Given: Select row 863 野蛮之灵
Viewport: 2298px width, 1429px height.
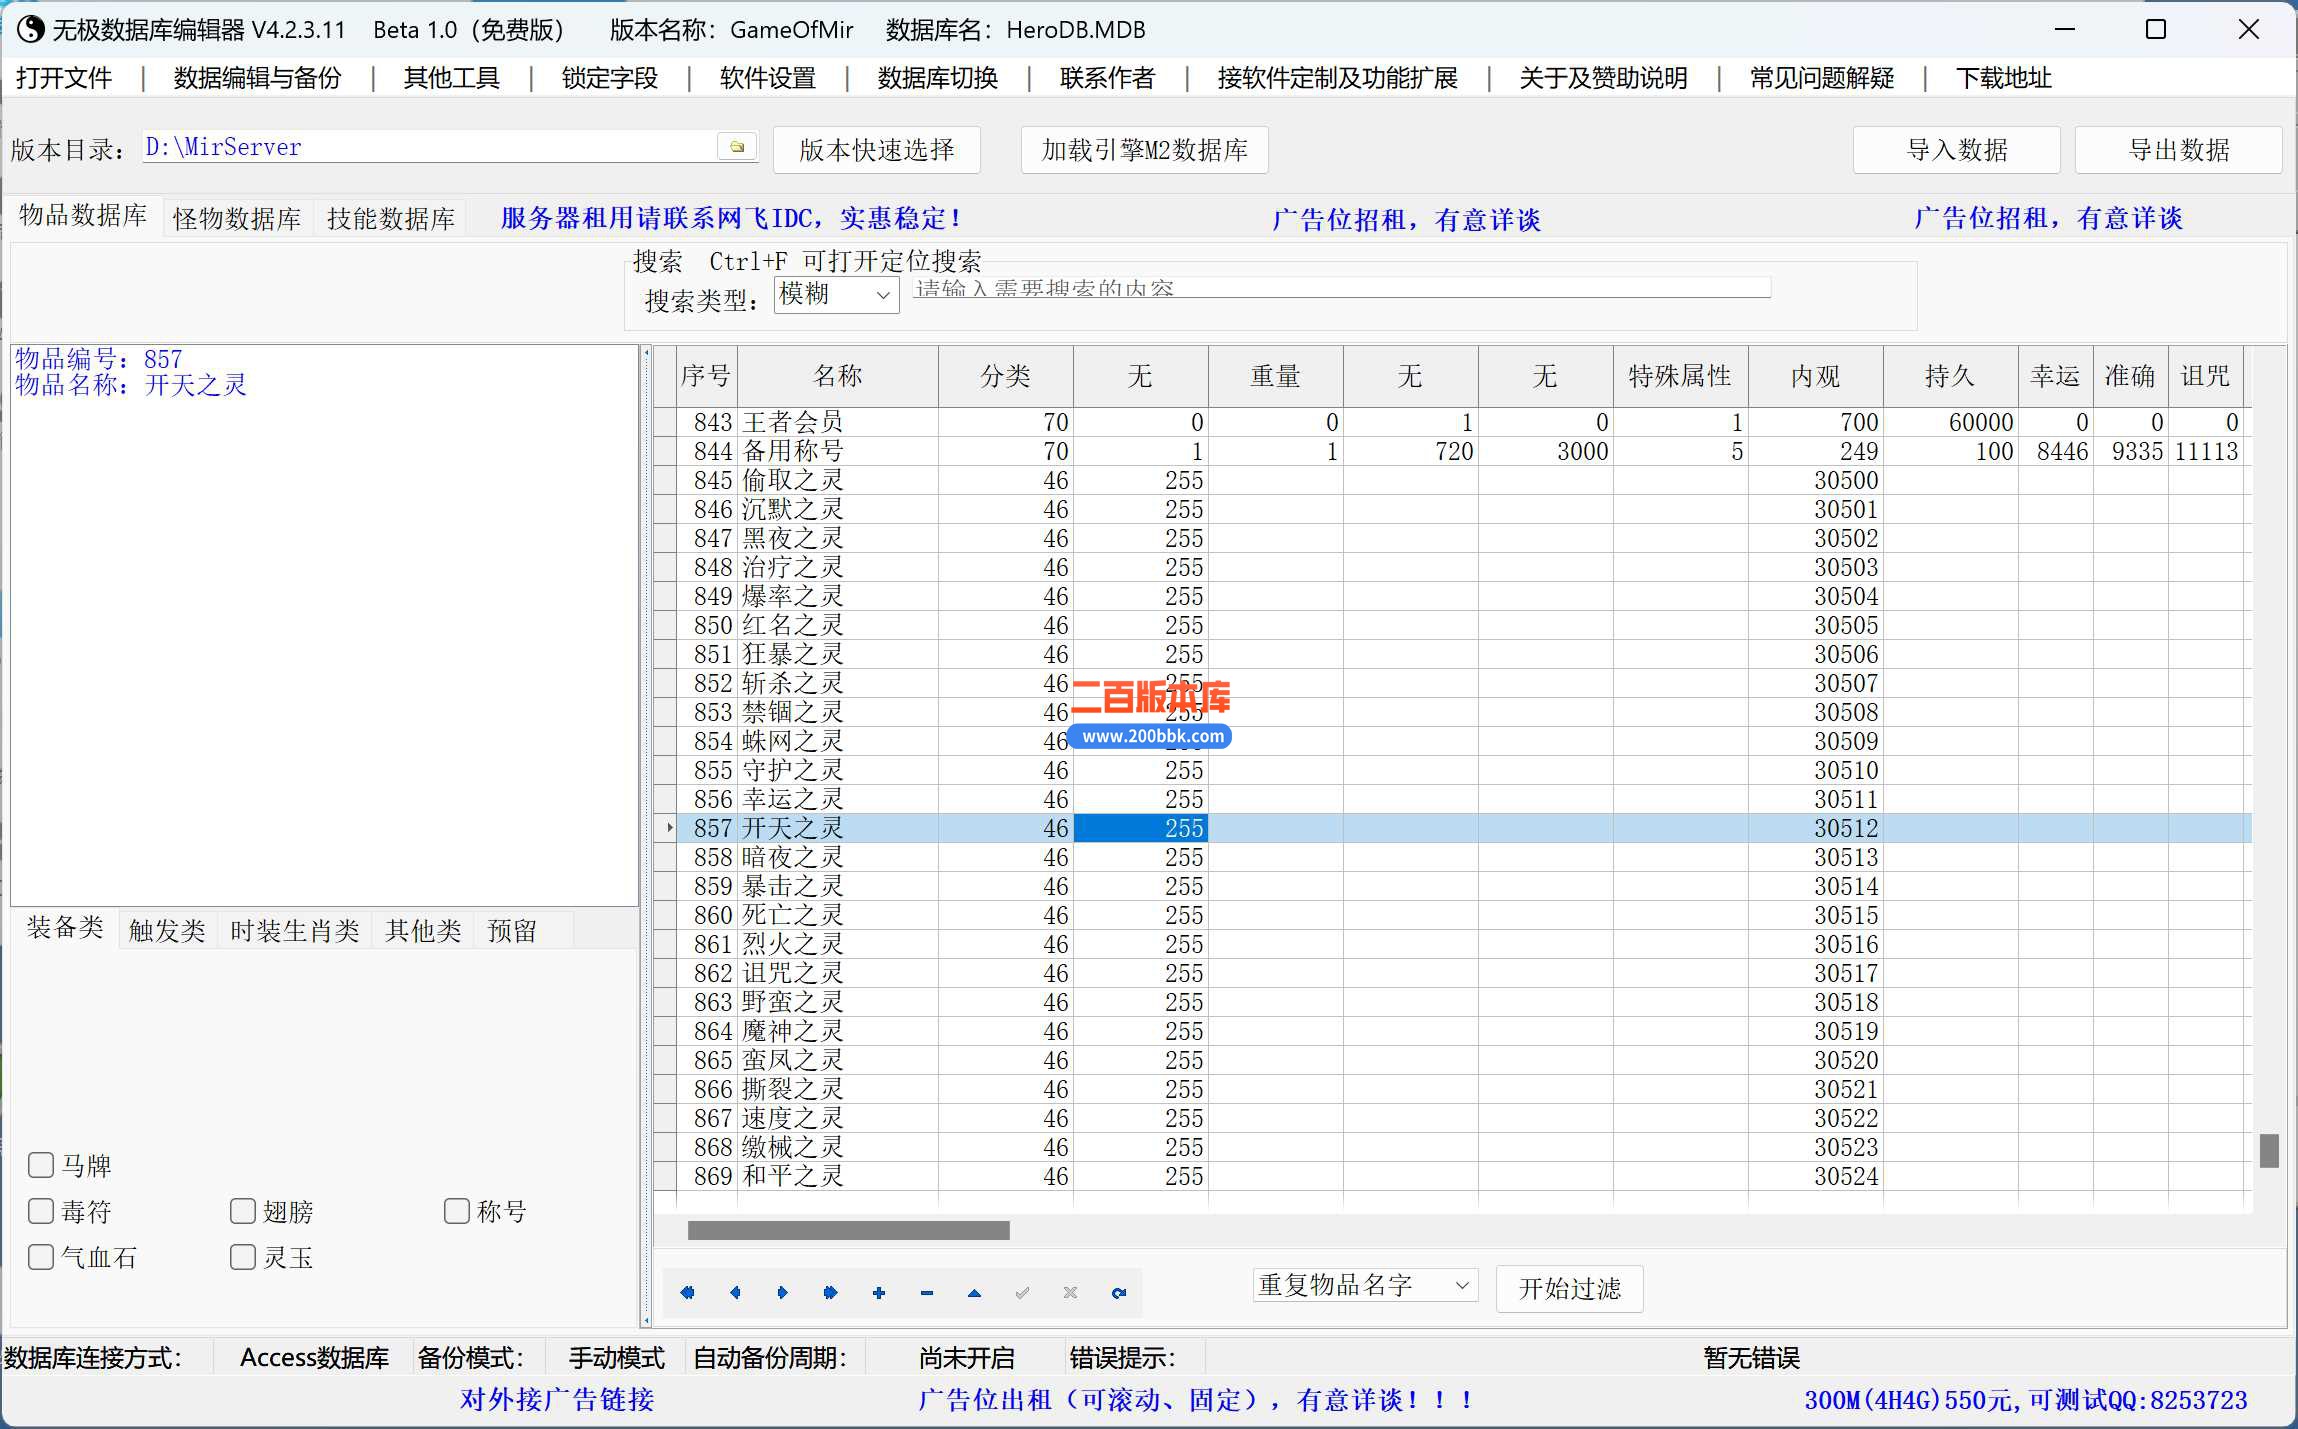Looking at the screenshot, I should 1452,1002.
